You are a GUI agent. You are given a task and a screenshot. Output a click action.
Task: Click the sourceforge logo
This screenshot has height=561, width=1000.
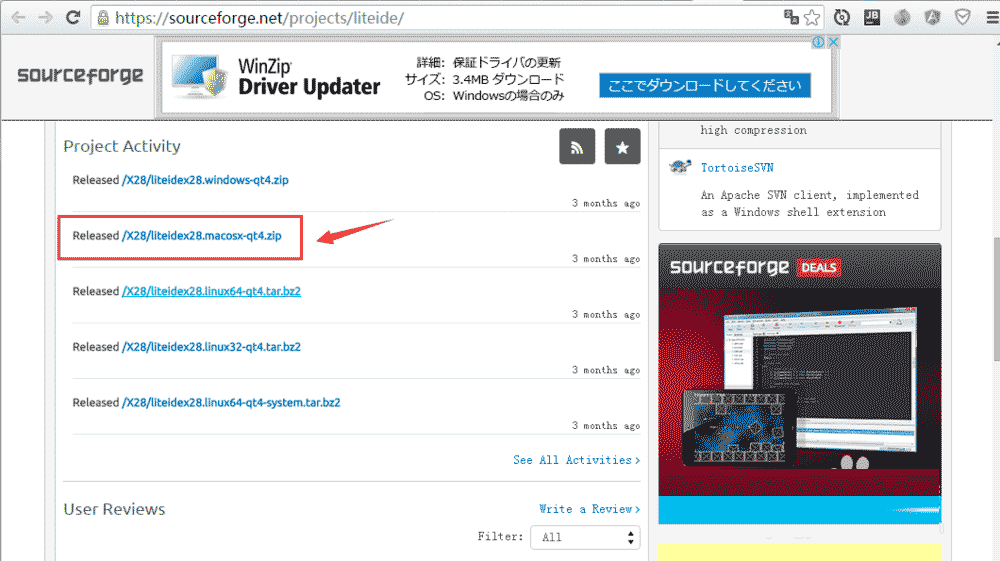[80, 75]
